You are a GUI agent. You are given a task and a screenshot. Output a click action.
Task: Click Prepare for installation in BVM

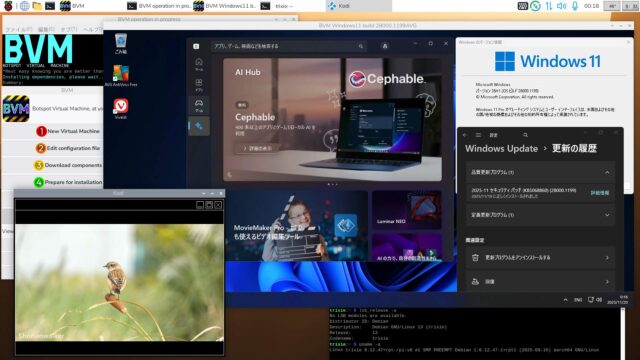point(68,182)
